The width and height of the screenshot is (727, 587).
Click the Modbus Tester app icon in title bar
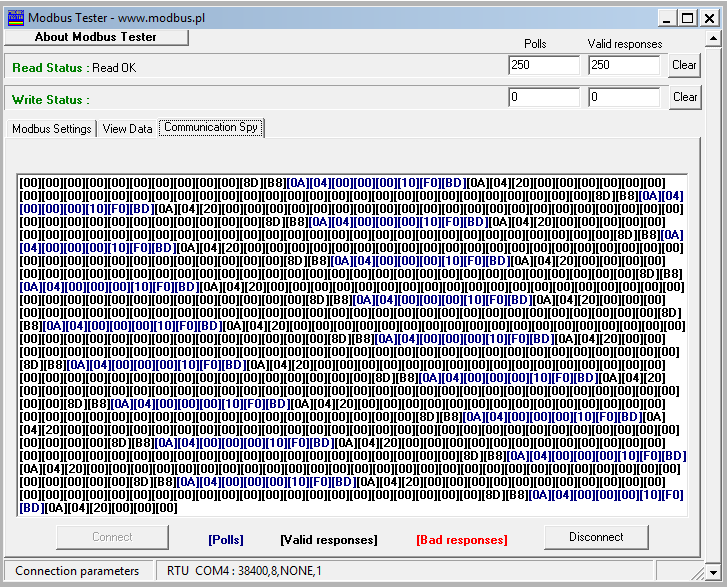coord(16,18)
